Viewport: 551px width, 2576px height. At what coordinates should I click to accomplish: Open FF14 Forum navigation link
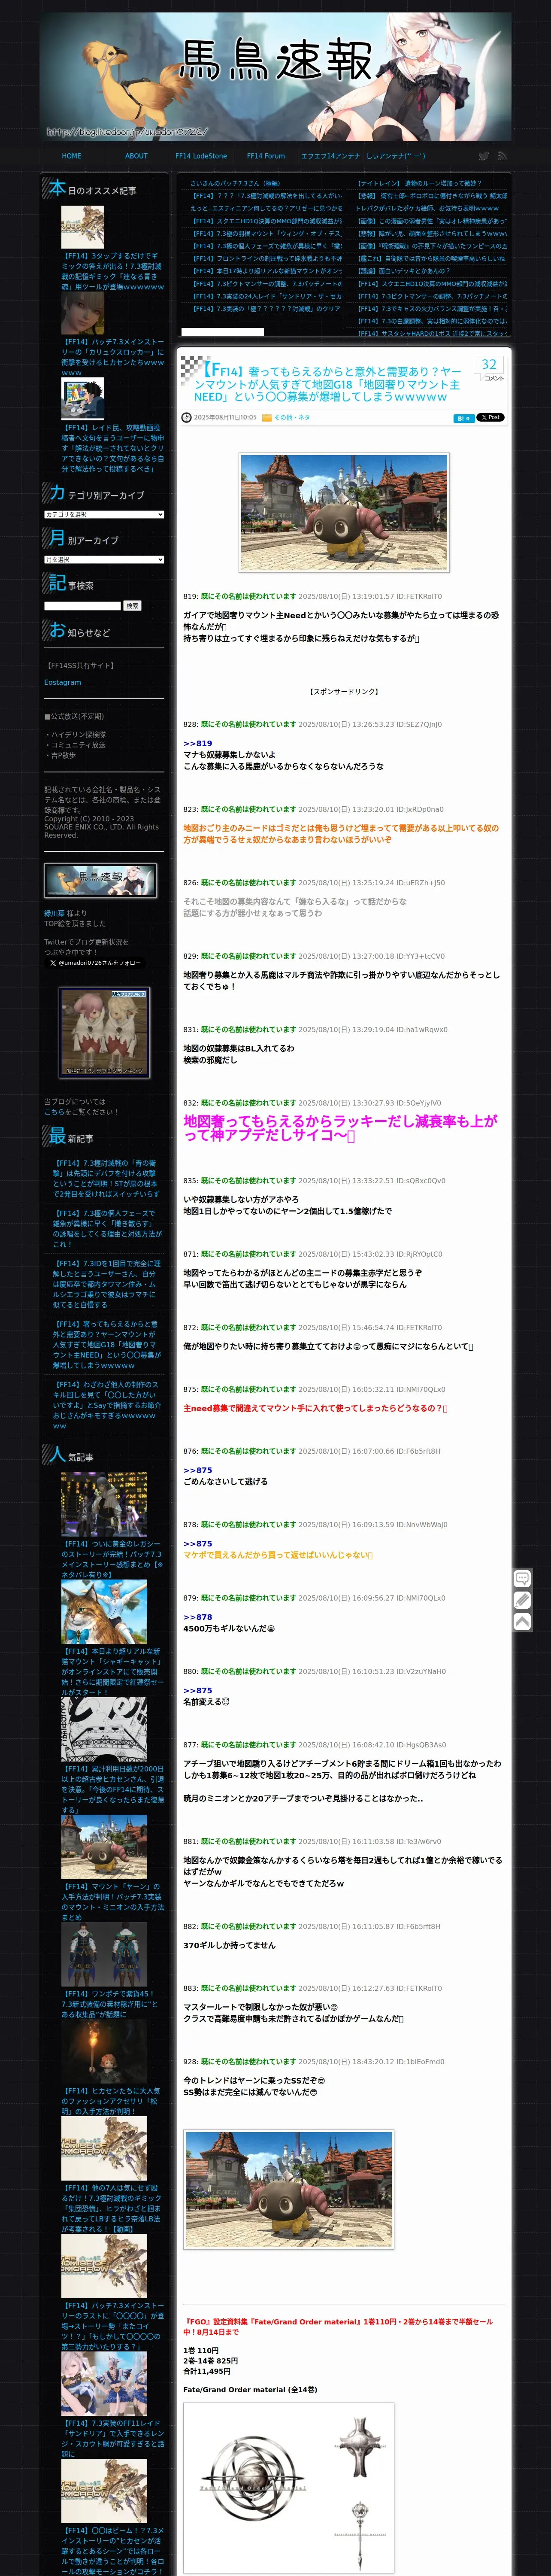[x=266, y=156]
